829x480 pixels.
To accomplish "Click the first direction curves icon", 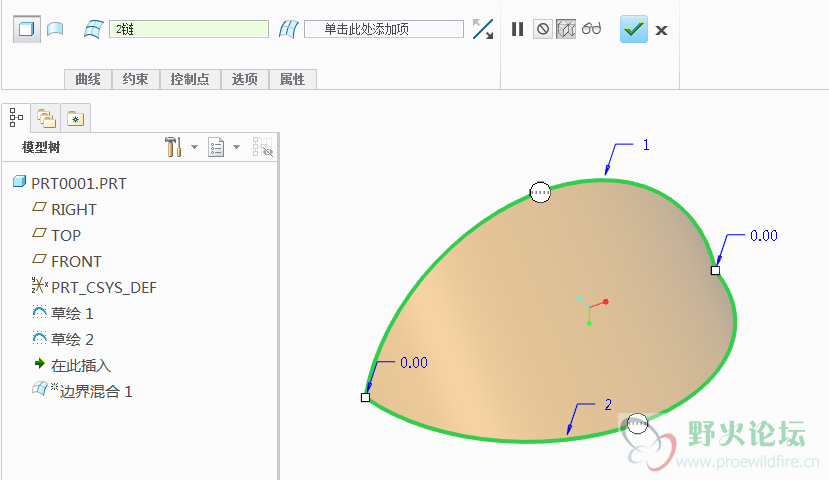I will [x=94, y=29].
